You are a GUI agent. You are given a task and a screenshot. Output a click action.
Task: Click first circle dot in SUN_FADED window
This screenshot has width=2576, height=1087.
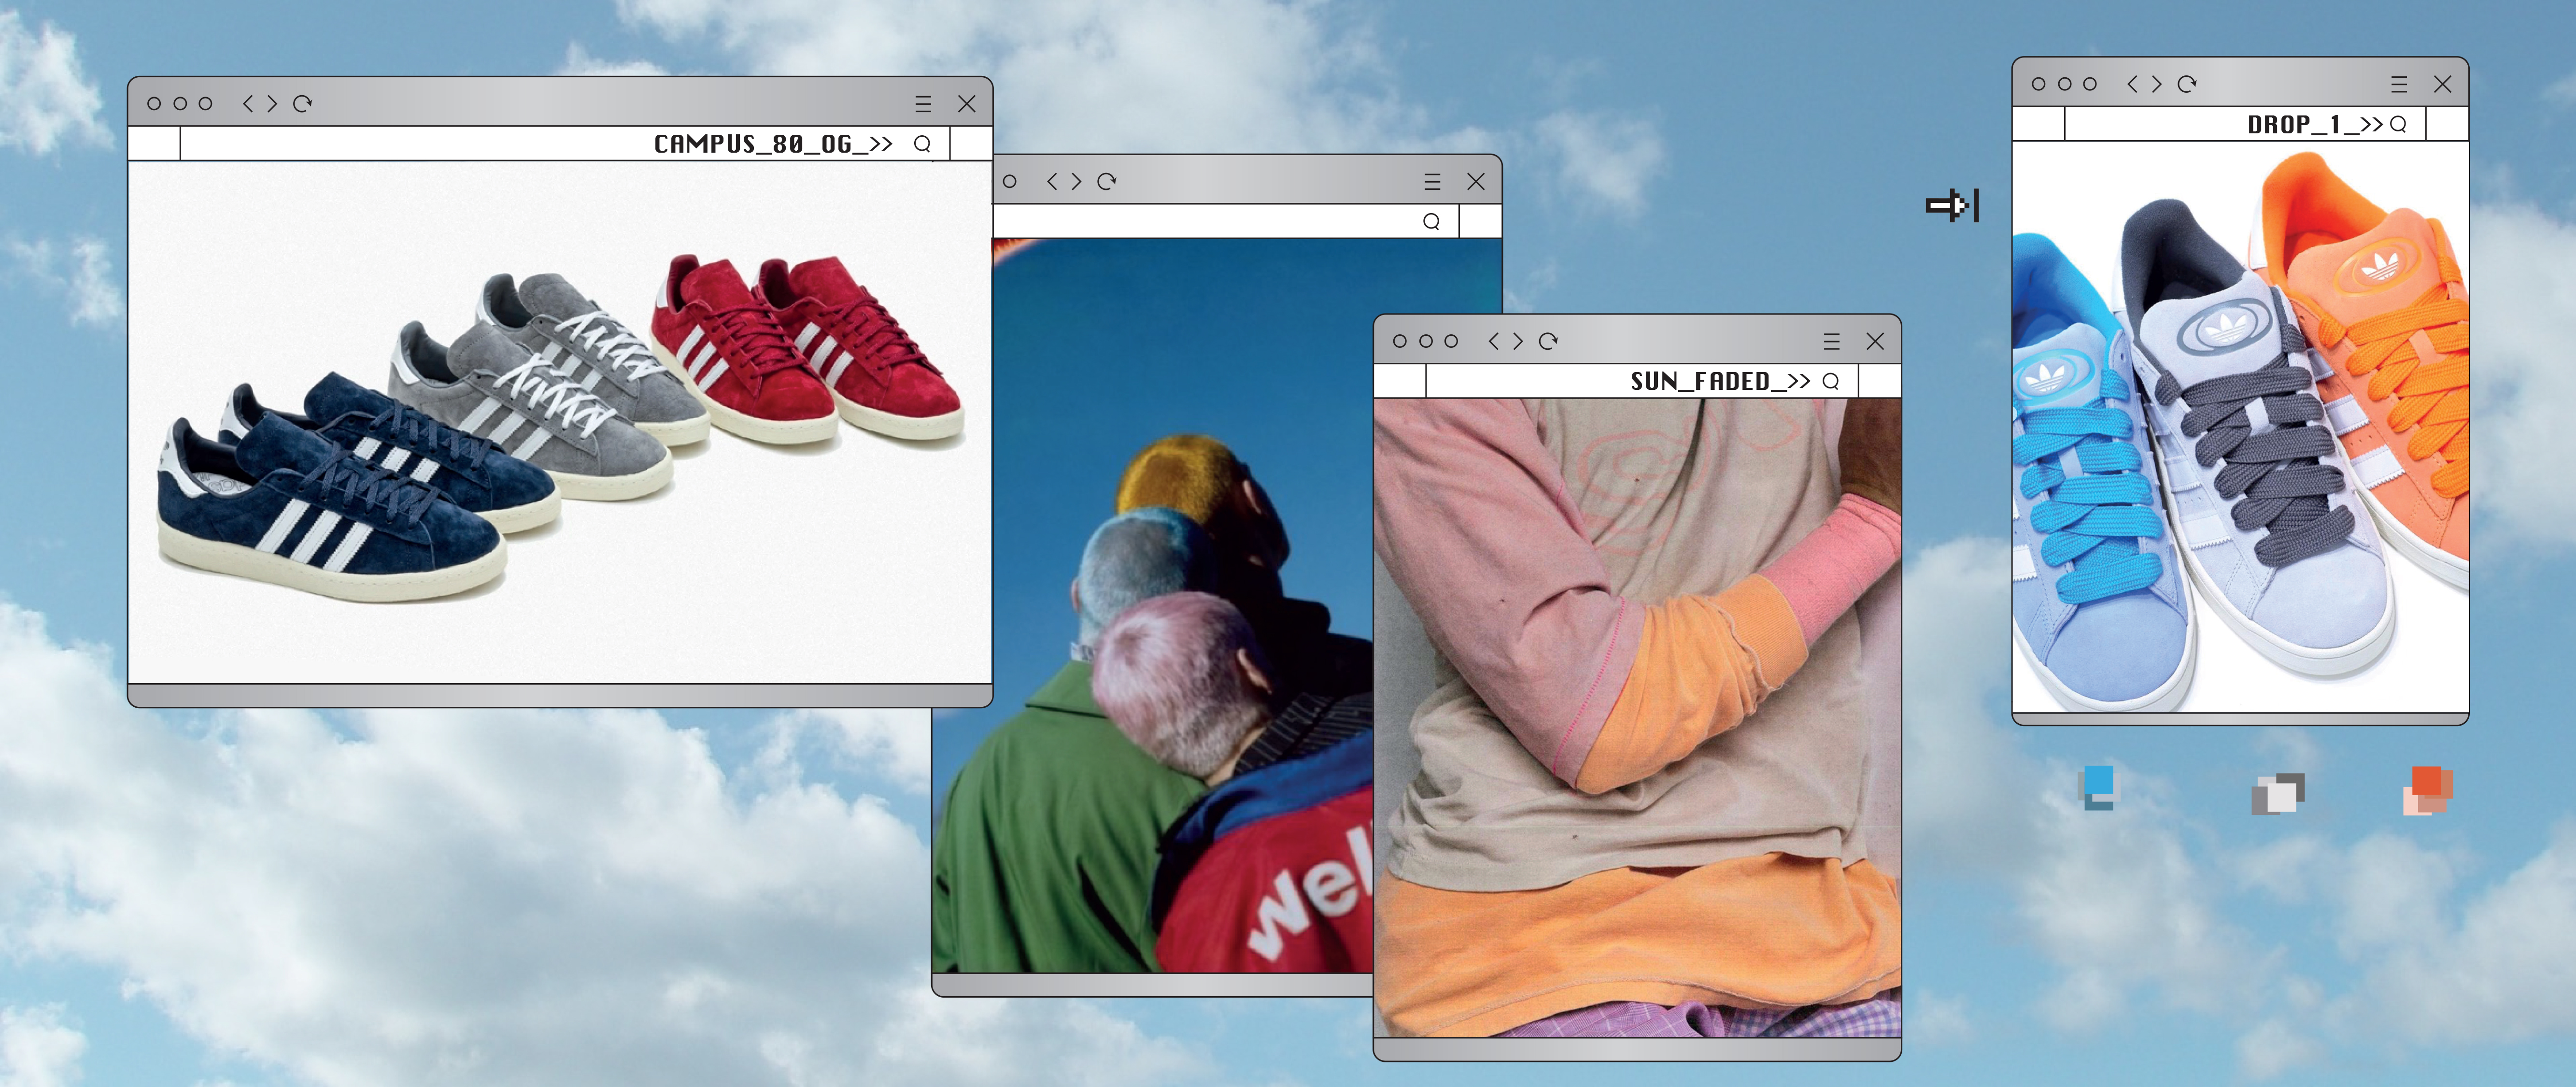tap(1400, 342)
